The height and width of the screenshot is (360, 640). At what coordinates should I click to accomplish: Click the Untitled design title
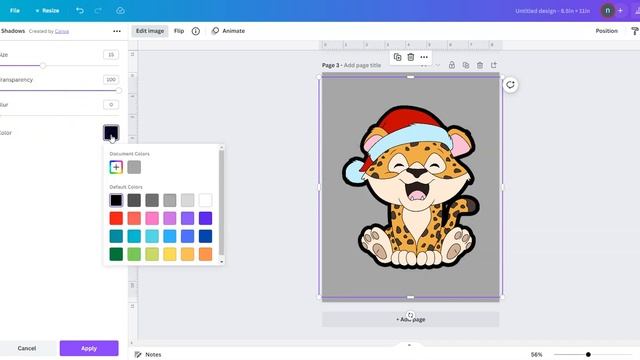[552, 11]
